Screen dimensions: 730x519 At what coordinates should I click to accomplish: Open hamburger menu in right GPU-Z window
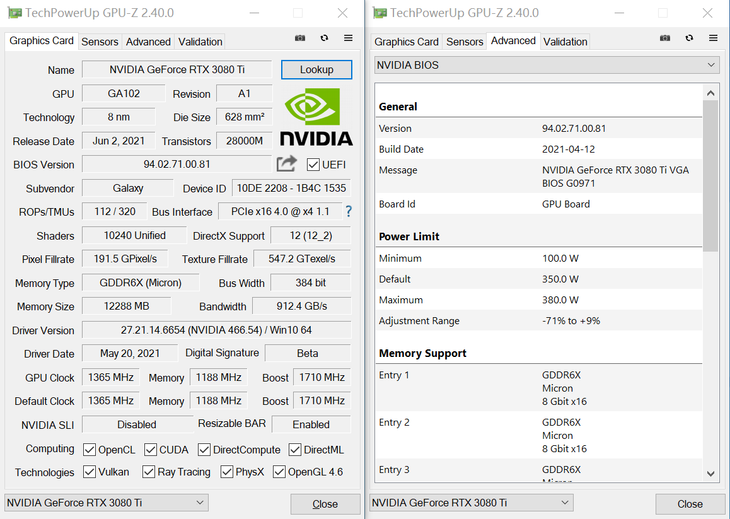tap(713, 38)
